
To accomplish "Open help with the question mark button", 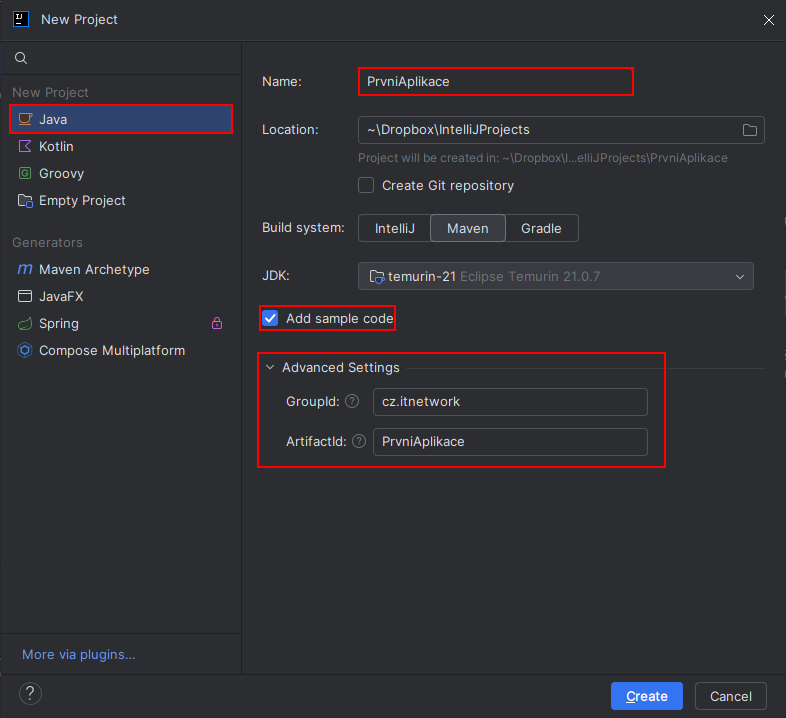I will point(30,694).
